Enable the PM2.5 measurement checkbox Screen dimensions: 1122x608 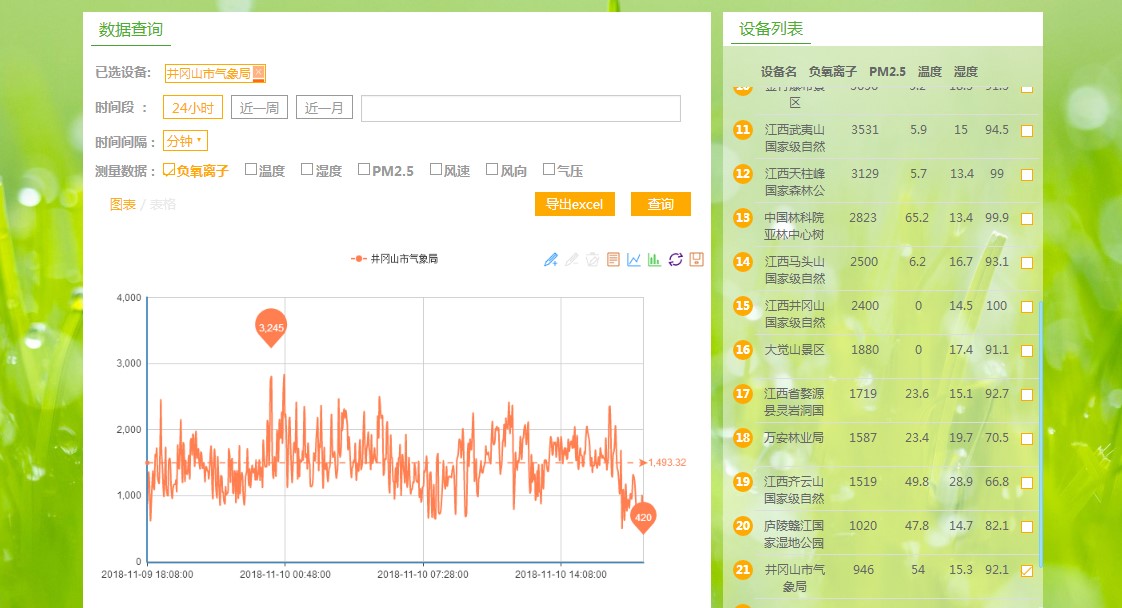tap(364, 170)
